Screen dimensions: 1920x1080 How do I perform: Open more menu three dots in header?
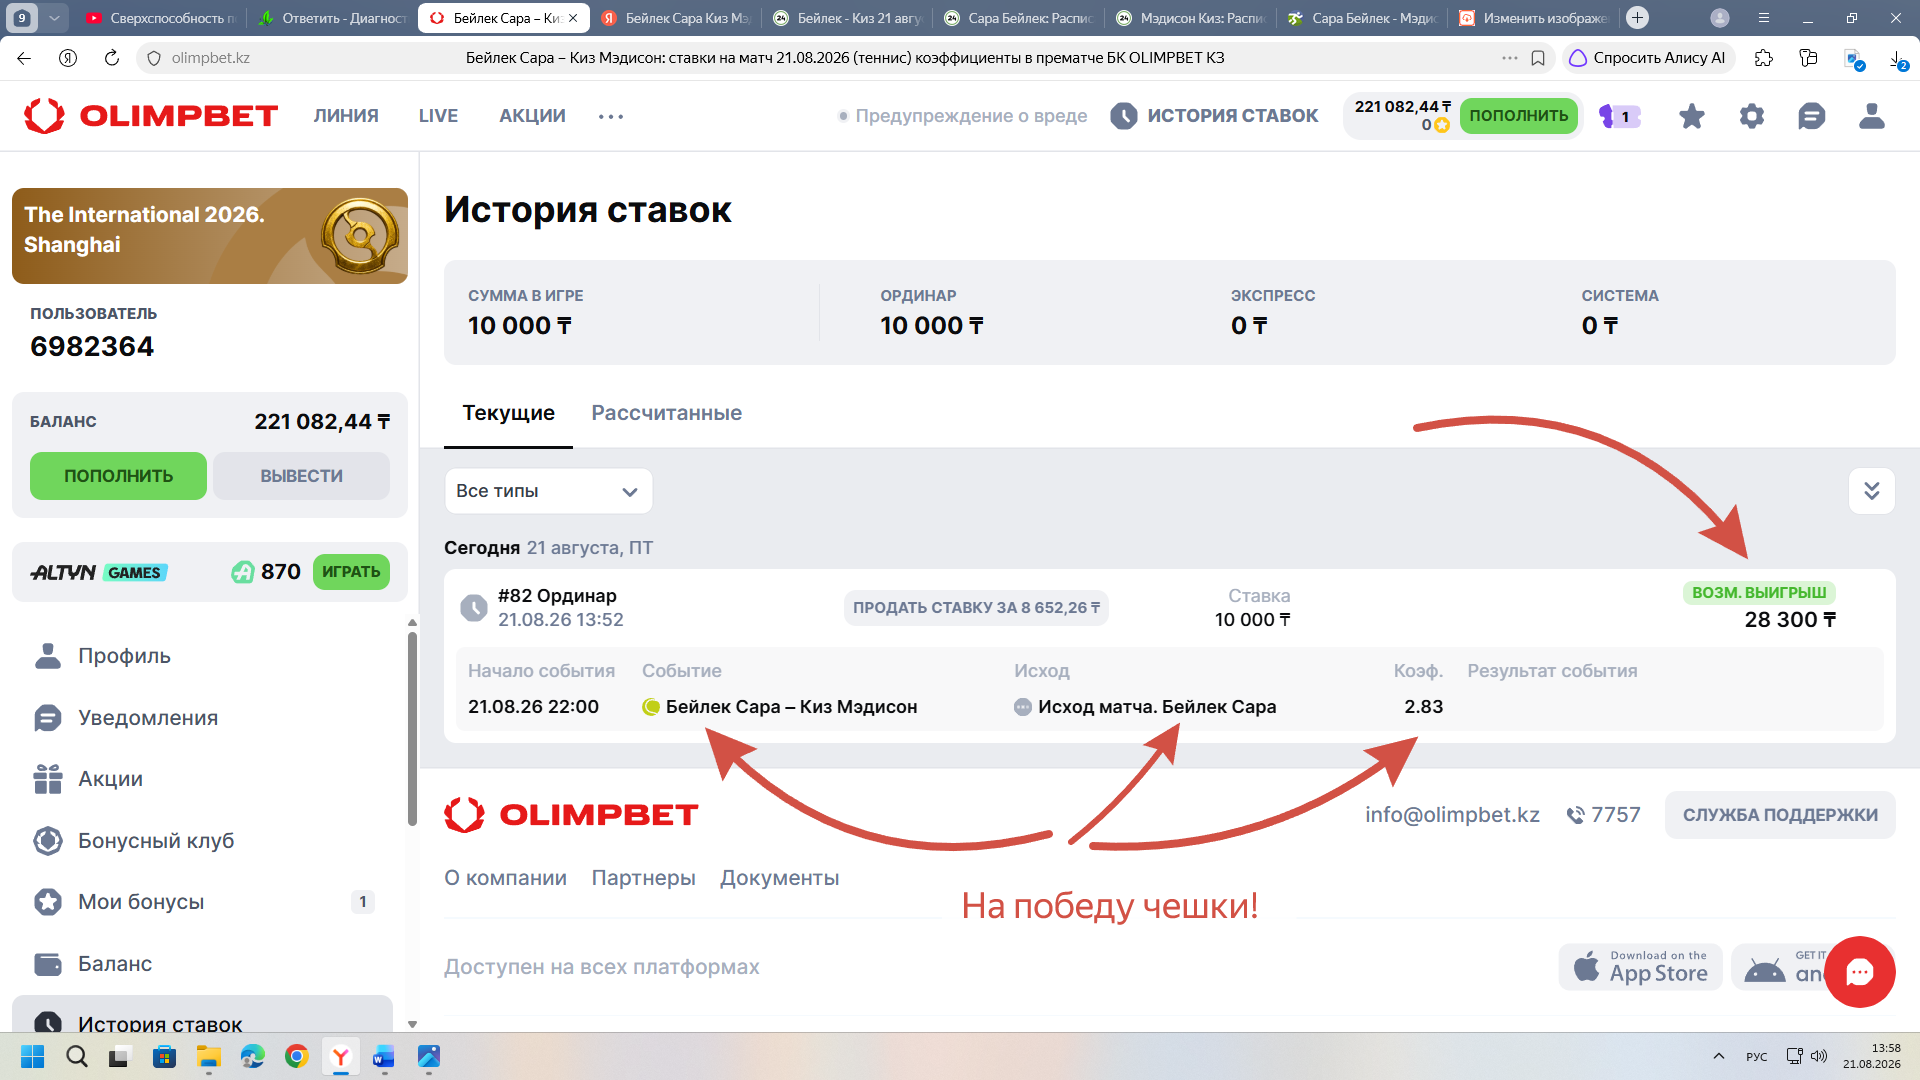pos(611,116)
